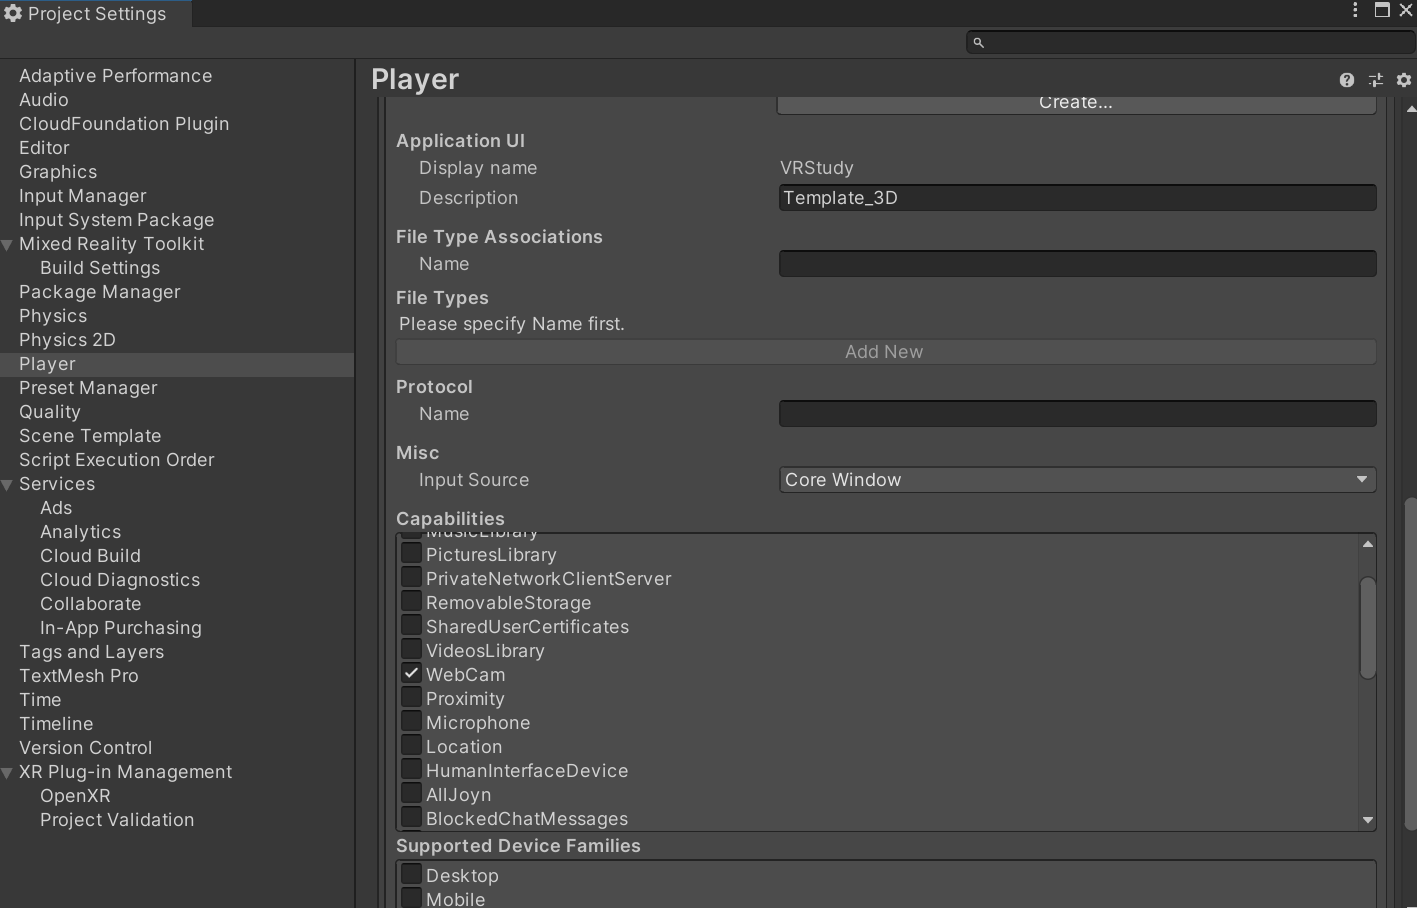This screenshot has width=1417, height=908.
Task: Enable the PrivateNetworkClientServer capability
Action: pos(411,578)
